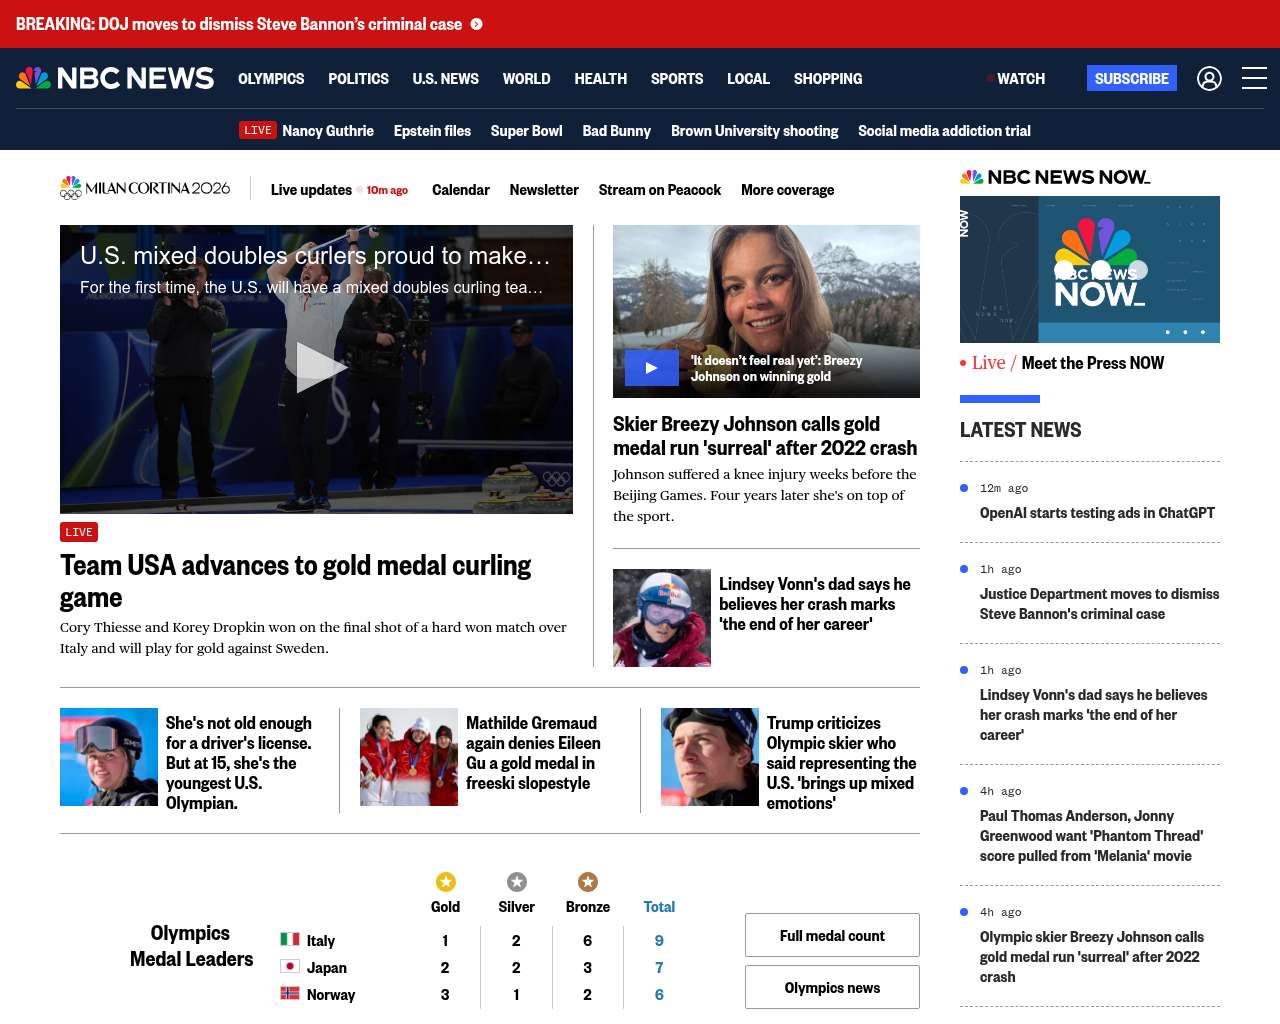Click the bronze medal star icon
The width and height of the screenshot is (1280, 1024).
click(x=587, y=881)
